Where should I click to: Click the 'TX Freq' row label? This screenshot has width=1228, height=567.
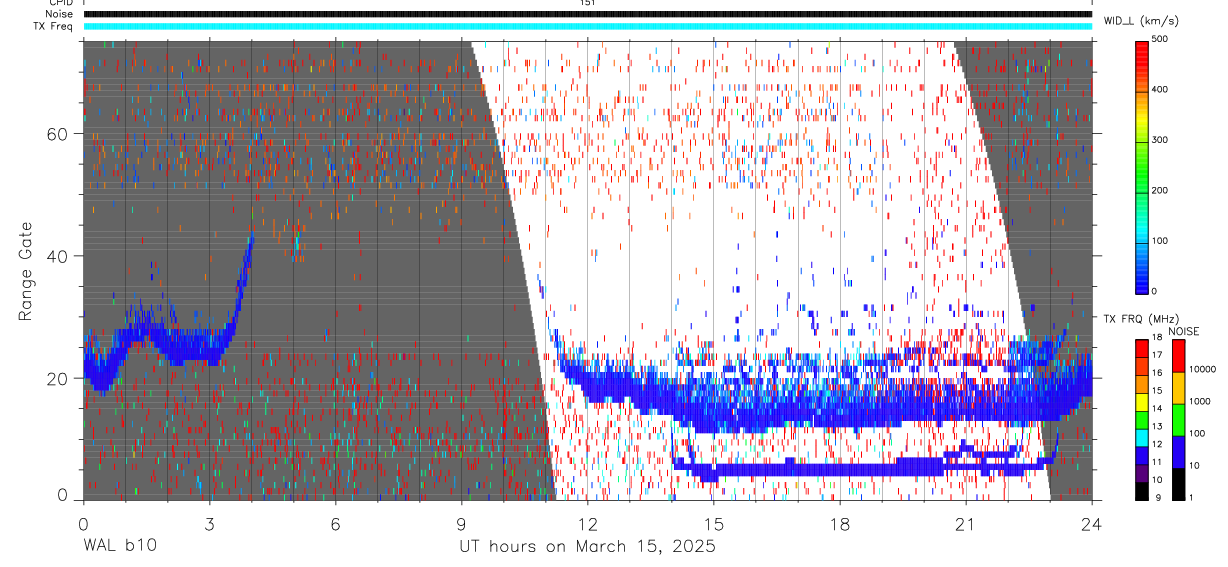(53, 26)
